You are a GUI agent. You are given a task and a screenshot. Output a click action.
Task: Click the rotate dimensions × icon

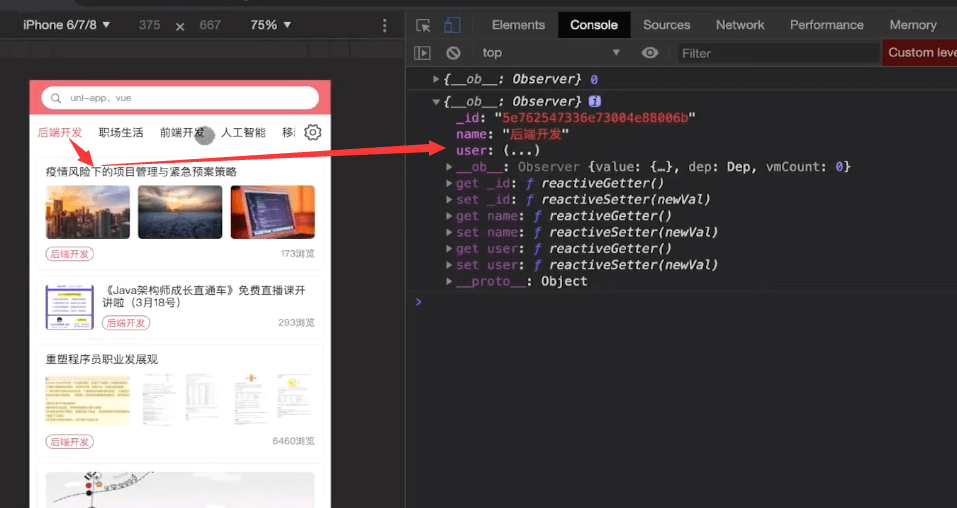180,26
